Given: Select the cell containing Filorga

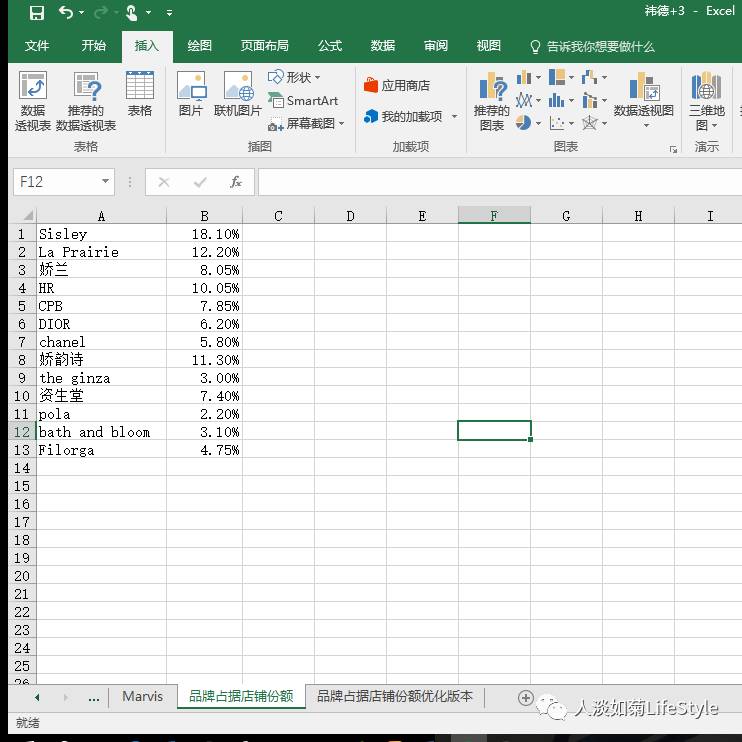Looking at the screenshot, I should pos(101,450).
